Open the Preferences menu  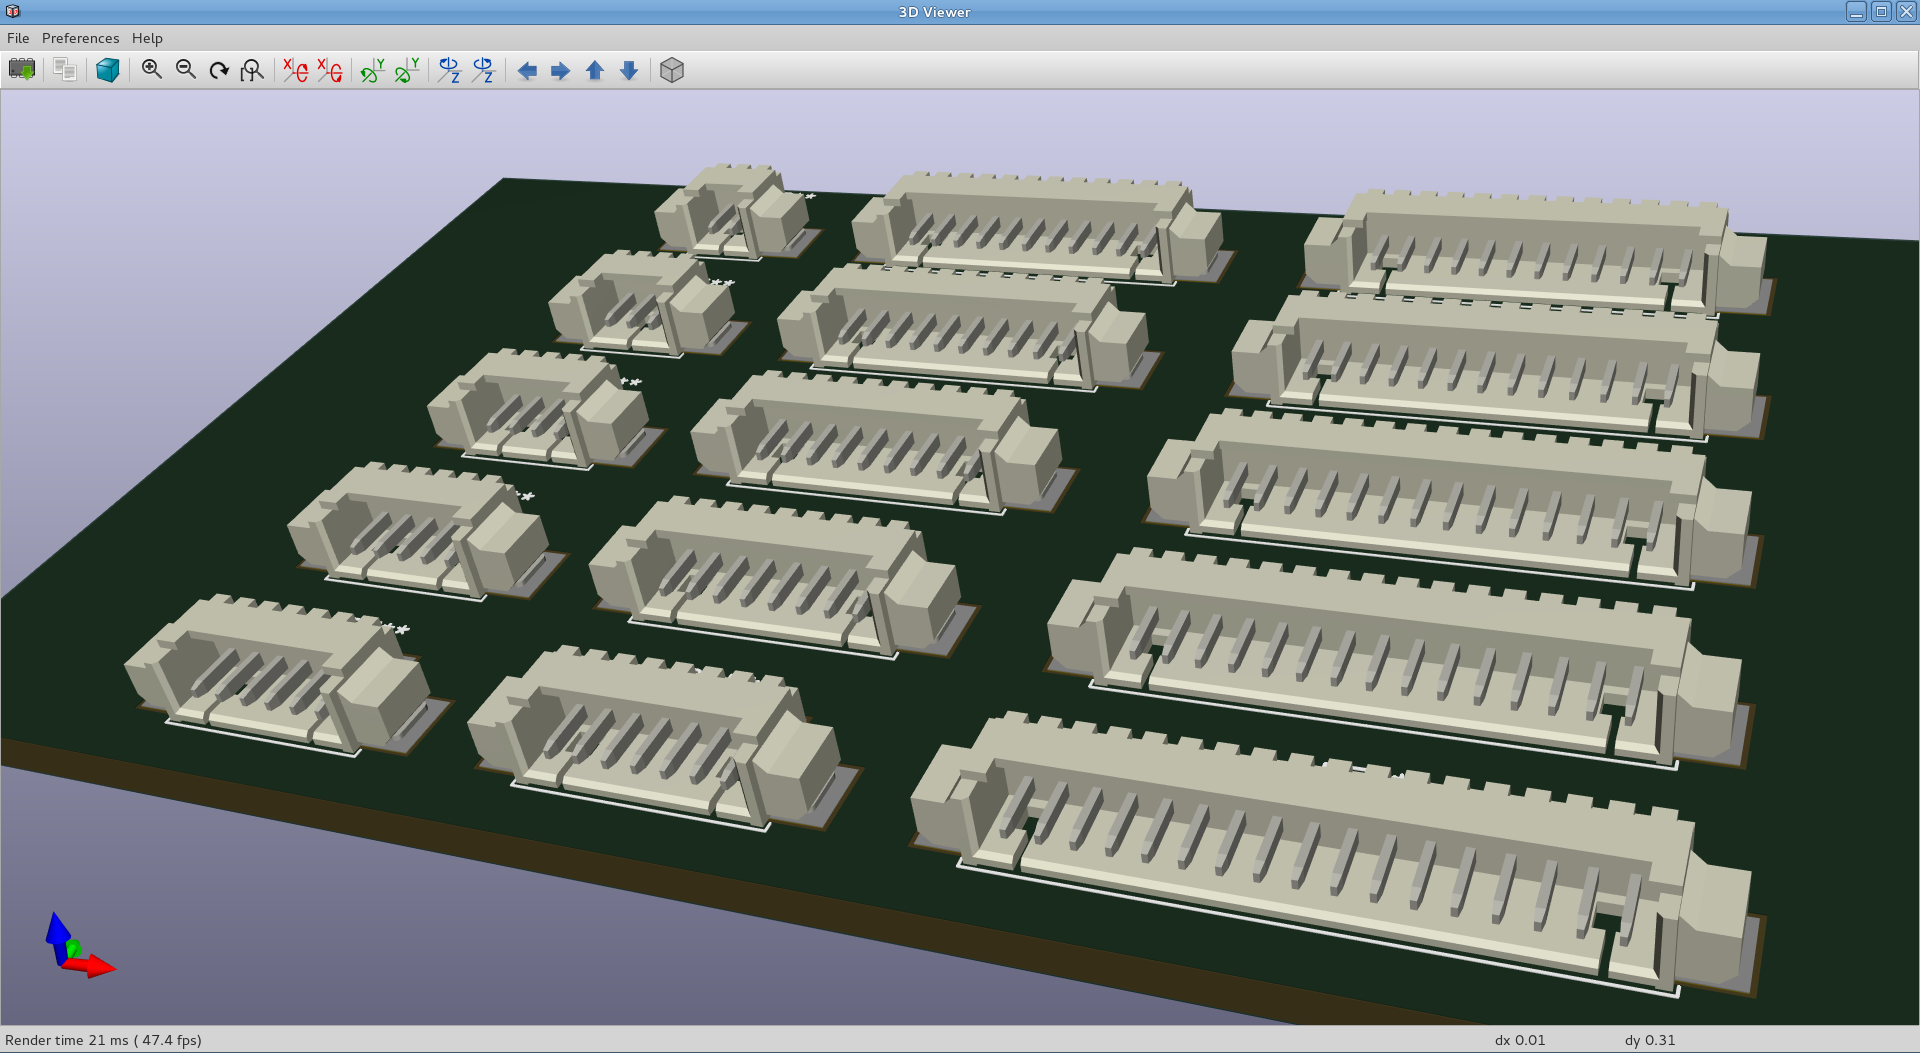tap(80, 38)
